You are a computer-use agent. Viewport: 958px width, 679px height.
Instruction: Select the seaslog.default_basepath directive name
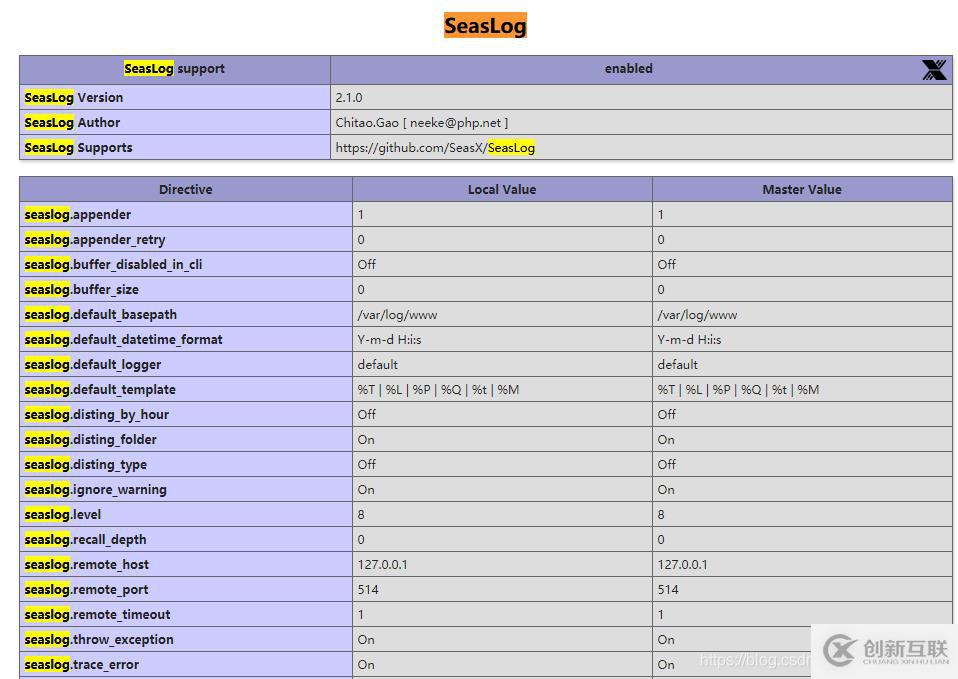(x=100, y=315)
